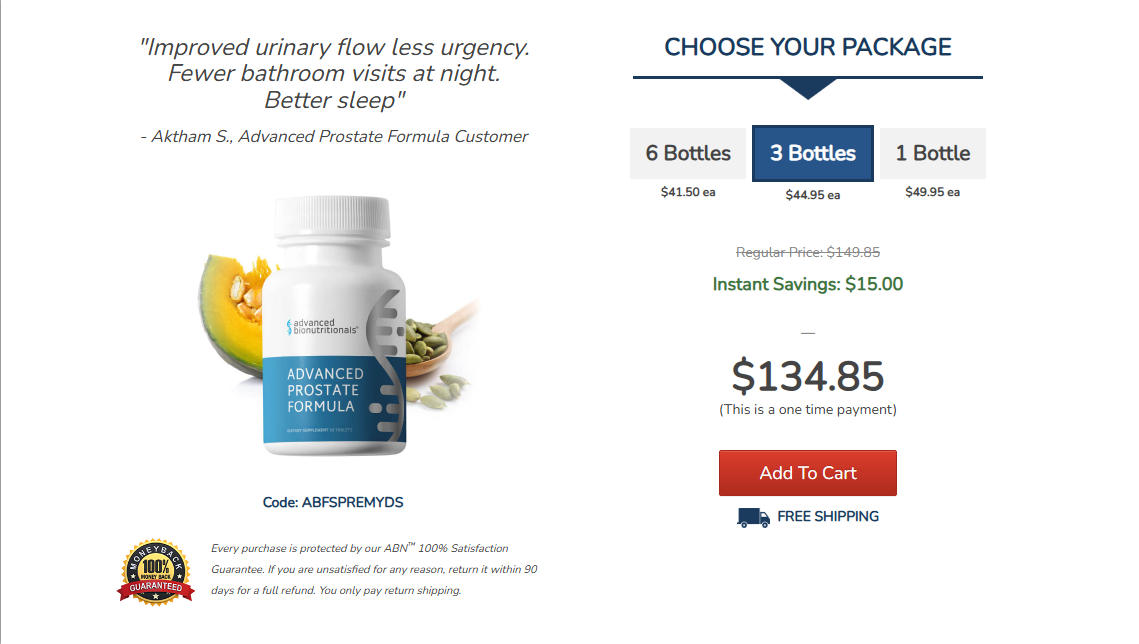Select the 6 Bottles package option
Viewport: 1139px width, 644px height.
click(x=687, y=152)
